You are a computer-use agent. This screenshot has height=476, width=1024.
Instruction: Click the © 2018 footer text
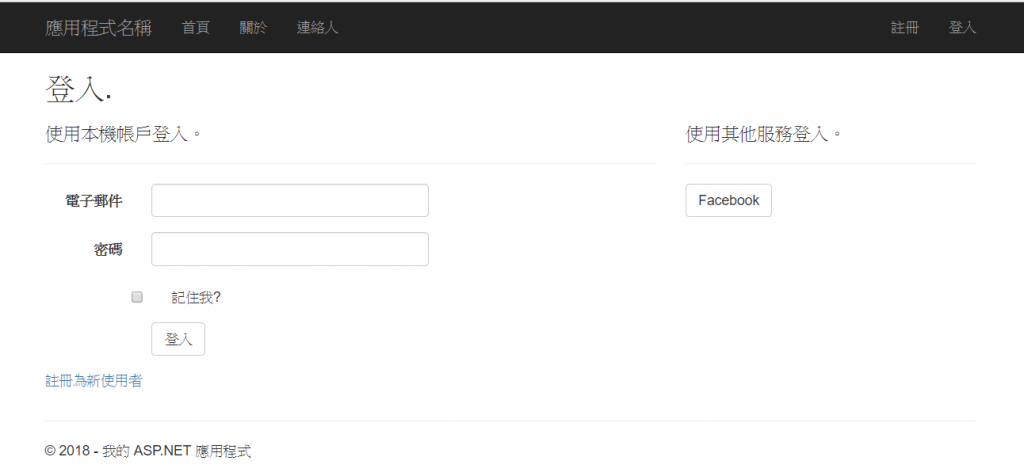pyautogui.click(x=148, y=451)
